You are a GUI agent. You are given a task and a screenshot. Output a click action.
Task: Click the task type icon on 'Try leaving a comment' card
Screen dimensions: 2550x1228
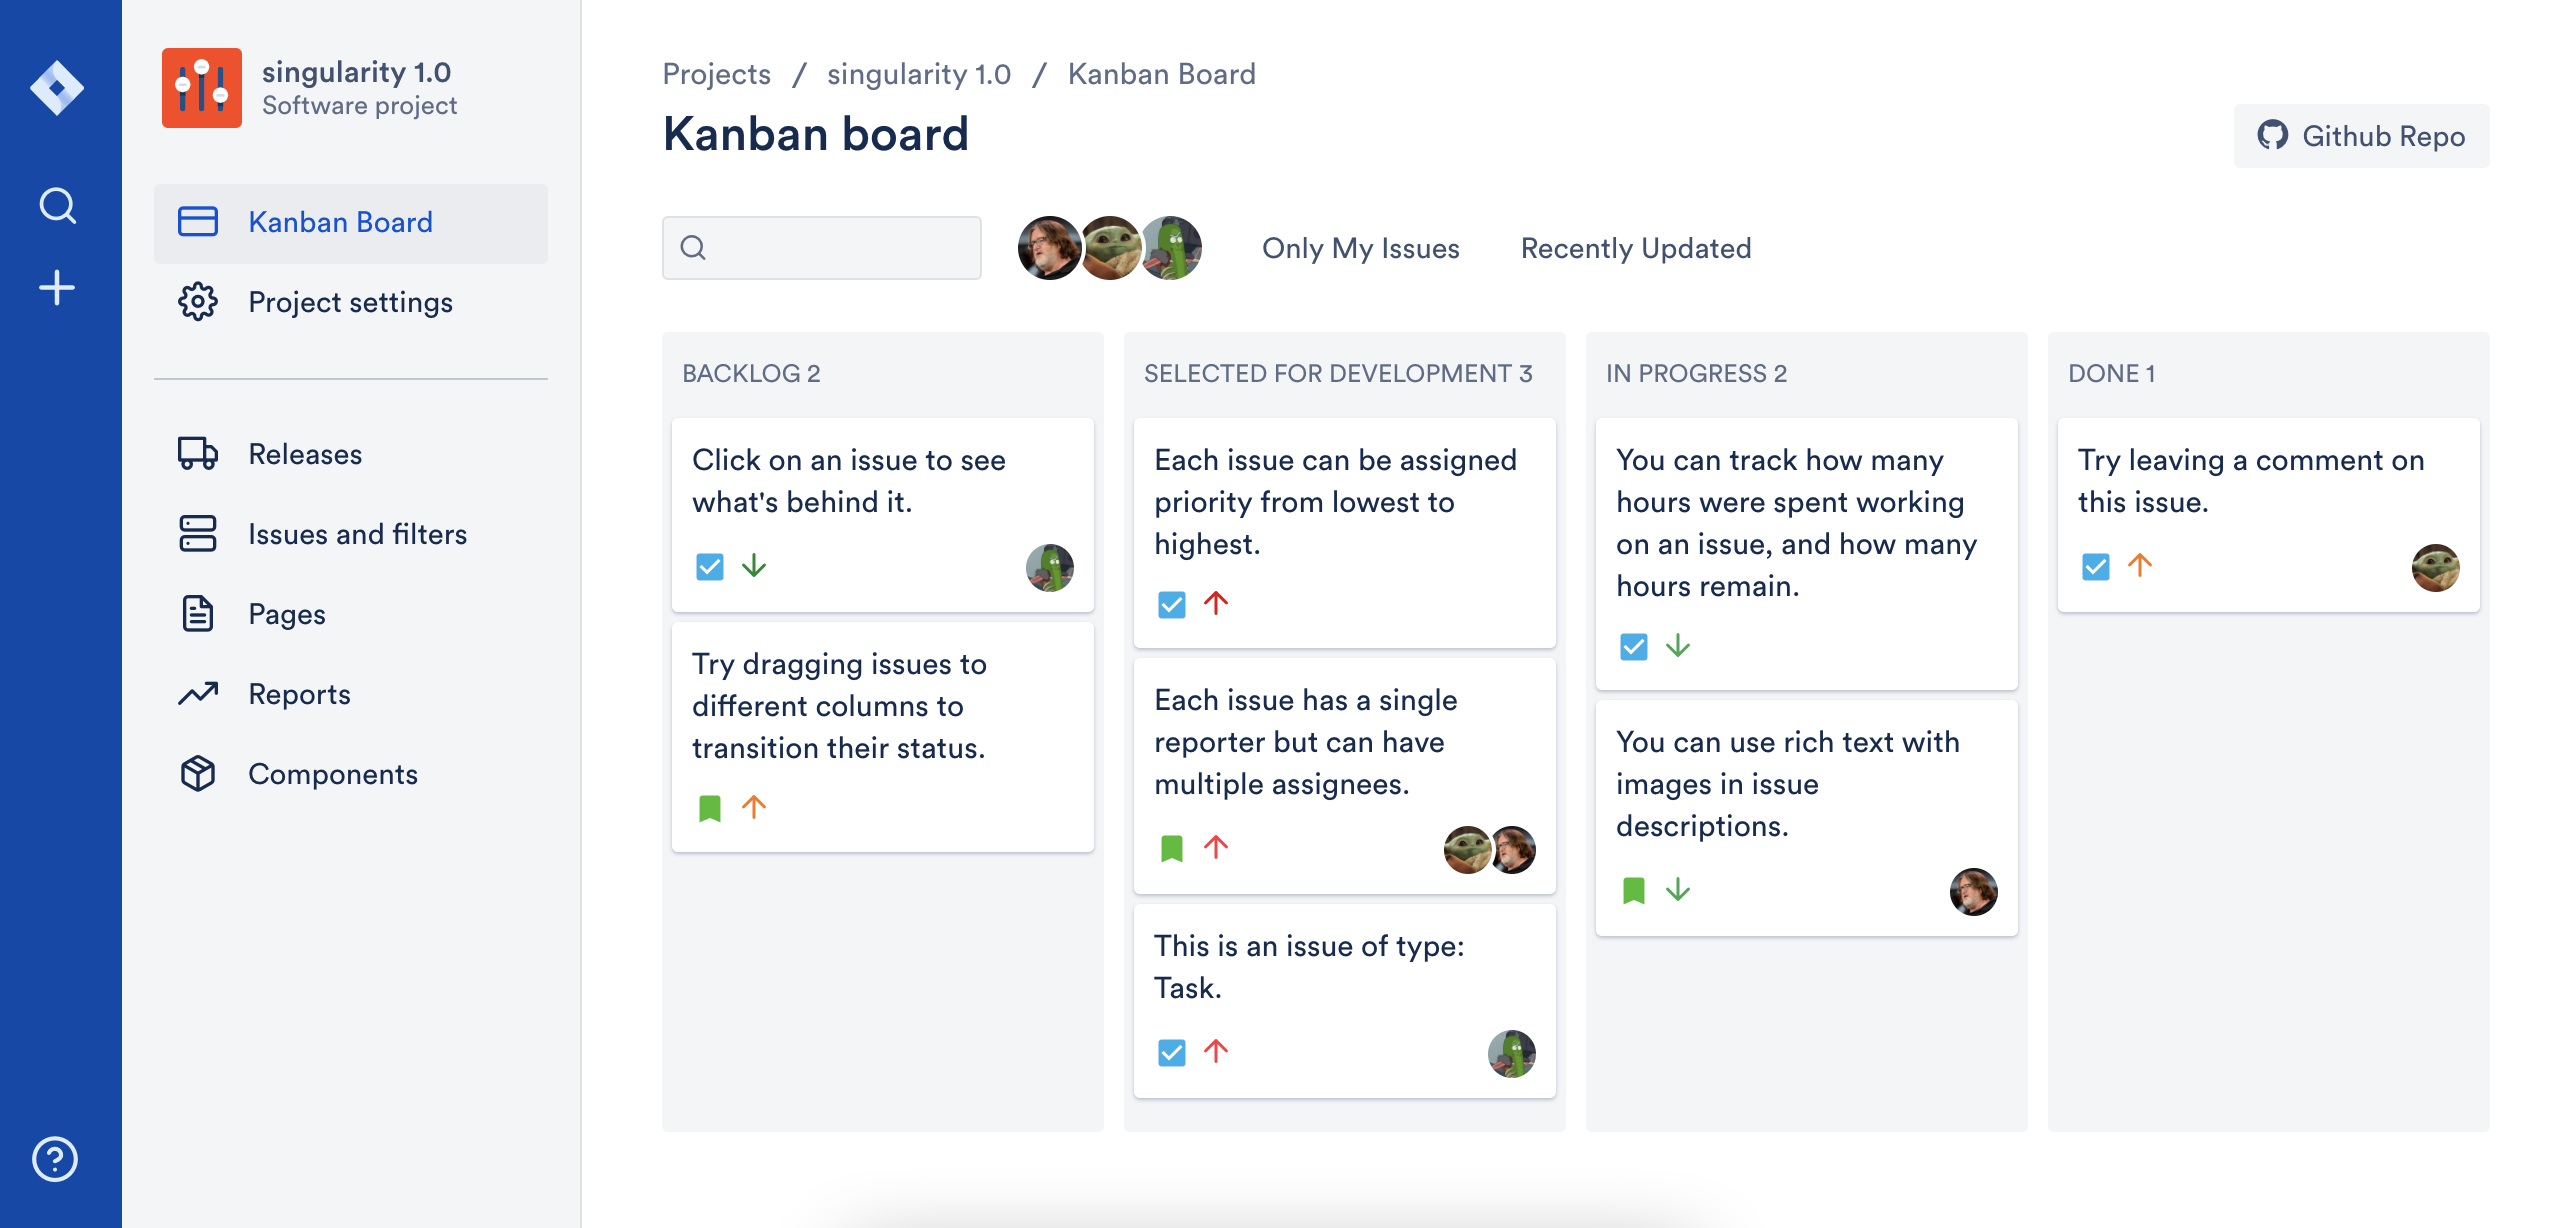(x=2096, y=567)
